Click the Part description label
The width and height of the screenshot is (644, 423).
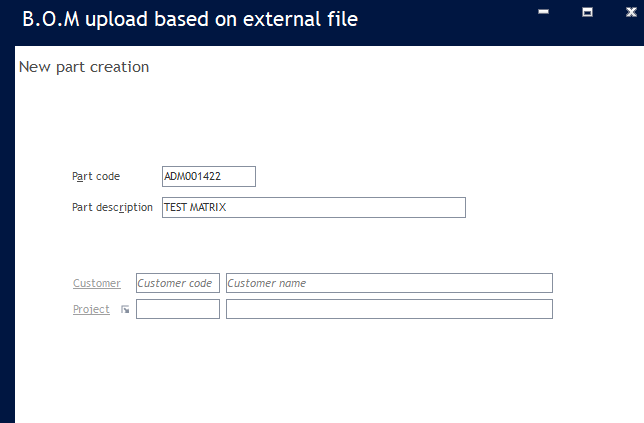click(x=112, y=207)
